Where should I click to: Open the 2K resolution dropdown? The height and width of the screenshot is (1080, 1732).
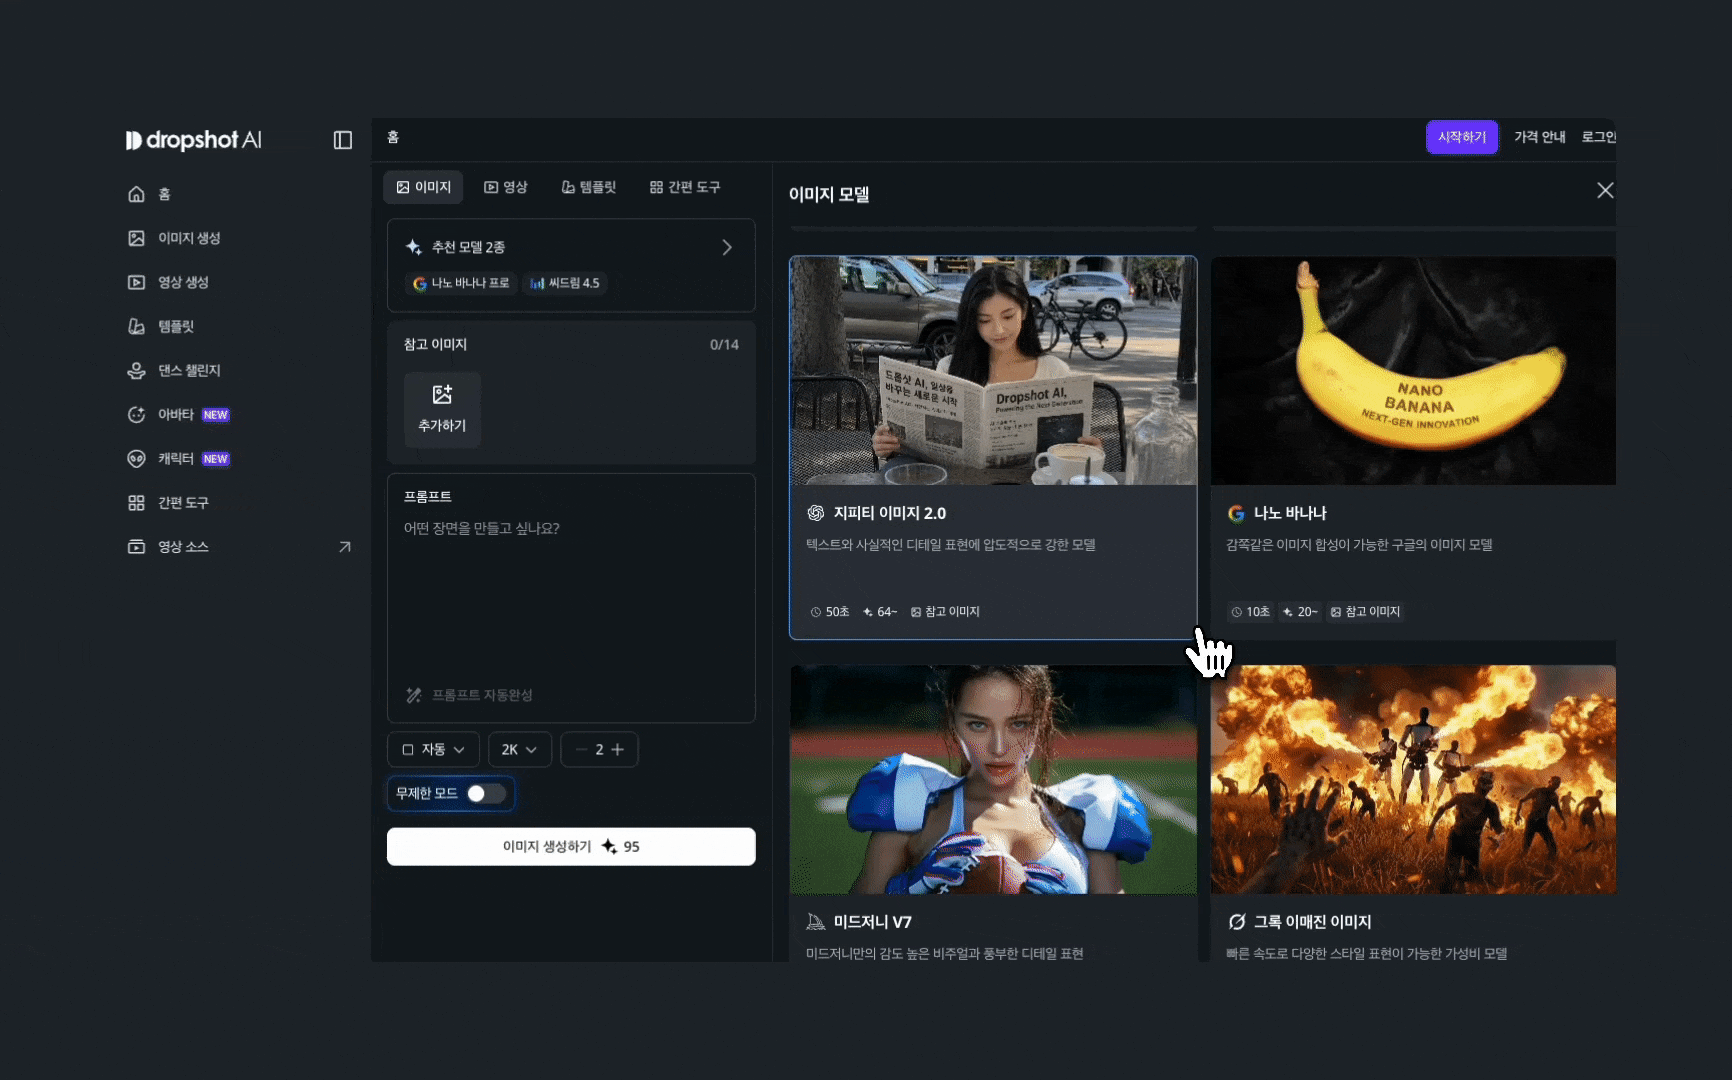tap(519, 749)
